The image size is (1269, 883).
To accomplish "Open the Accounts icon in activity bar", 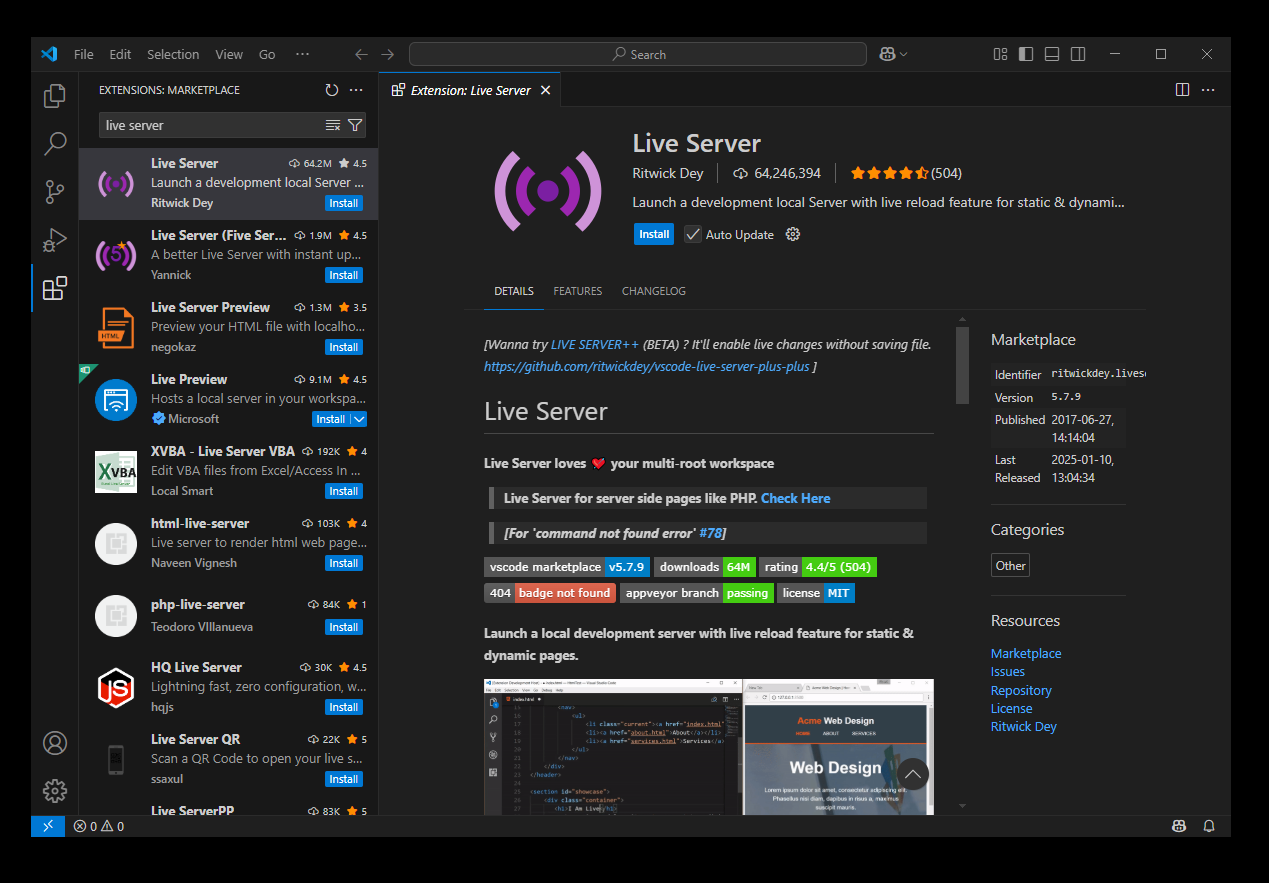I will (55, 743).
